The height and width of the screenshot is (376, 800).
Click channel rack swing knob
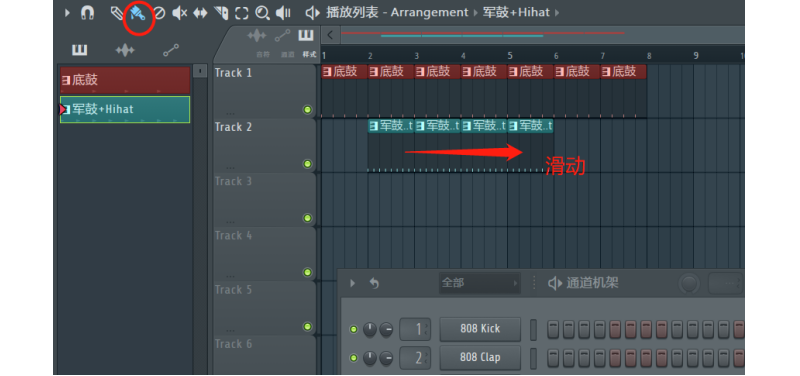point(689,283)
